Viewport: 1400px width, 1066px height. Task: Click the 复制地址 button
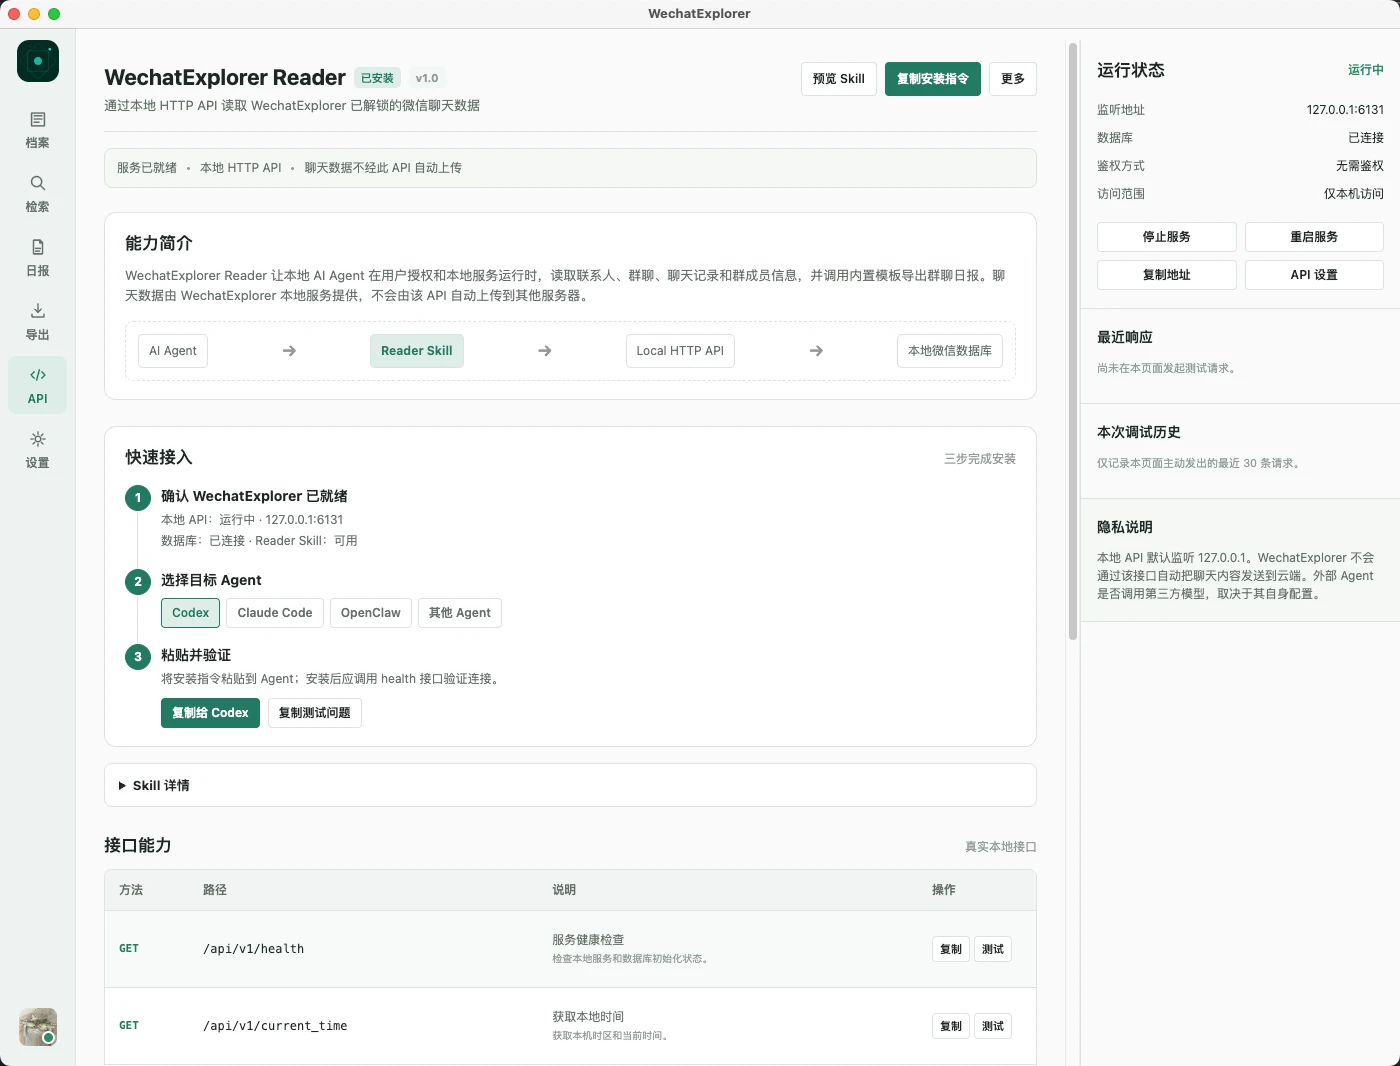1167,275
